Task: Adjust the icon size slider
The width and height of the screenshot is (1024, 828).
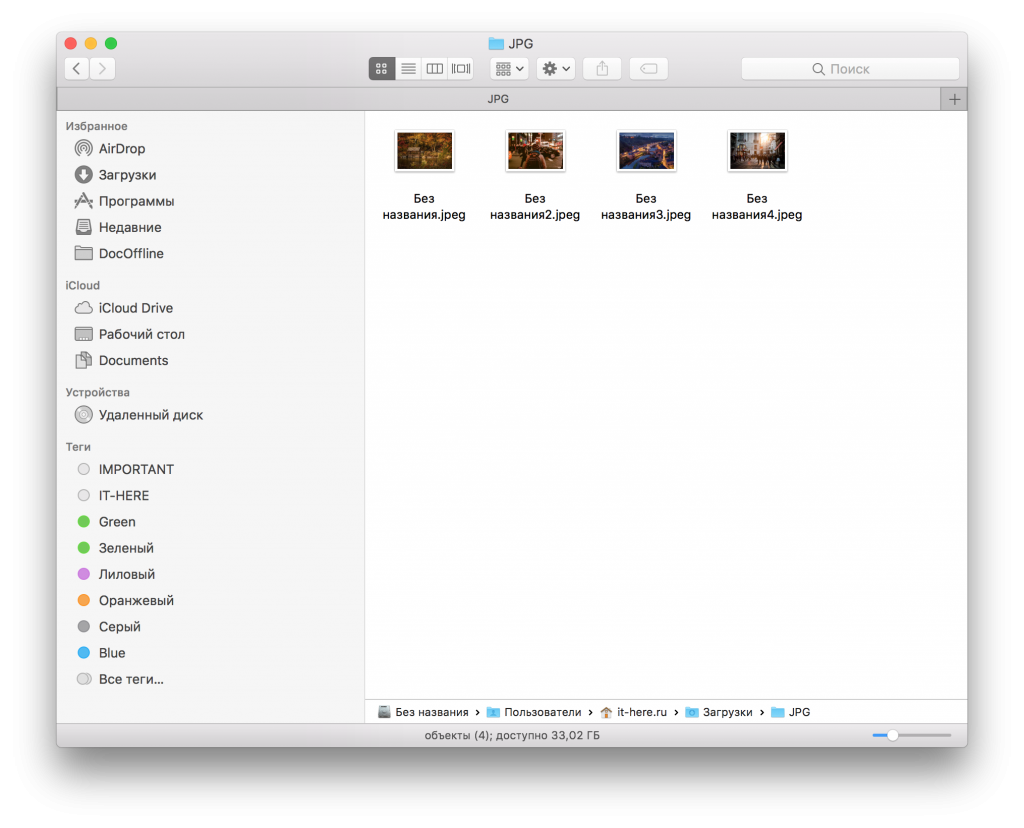Action: (x=893, y=735)
